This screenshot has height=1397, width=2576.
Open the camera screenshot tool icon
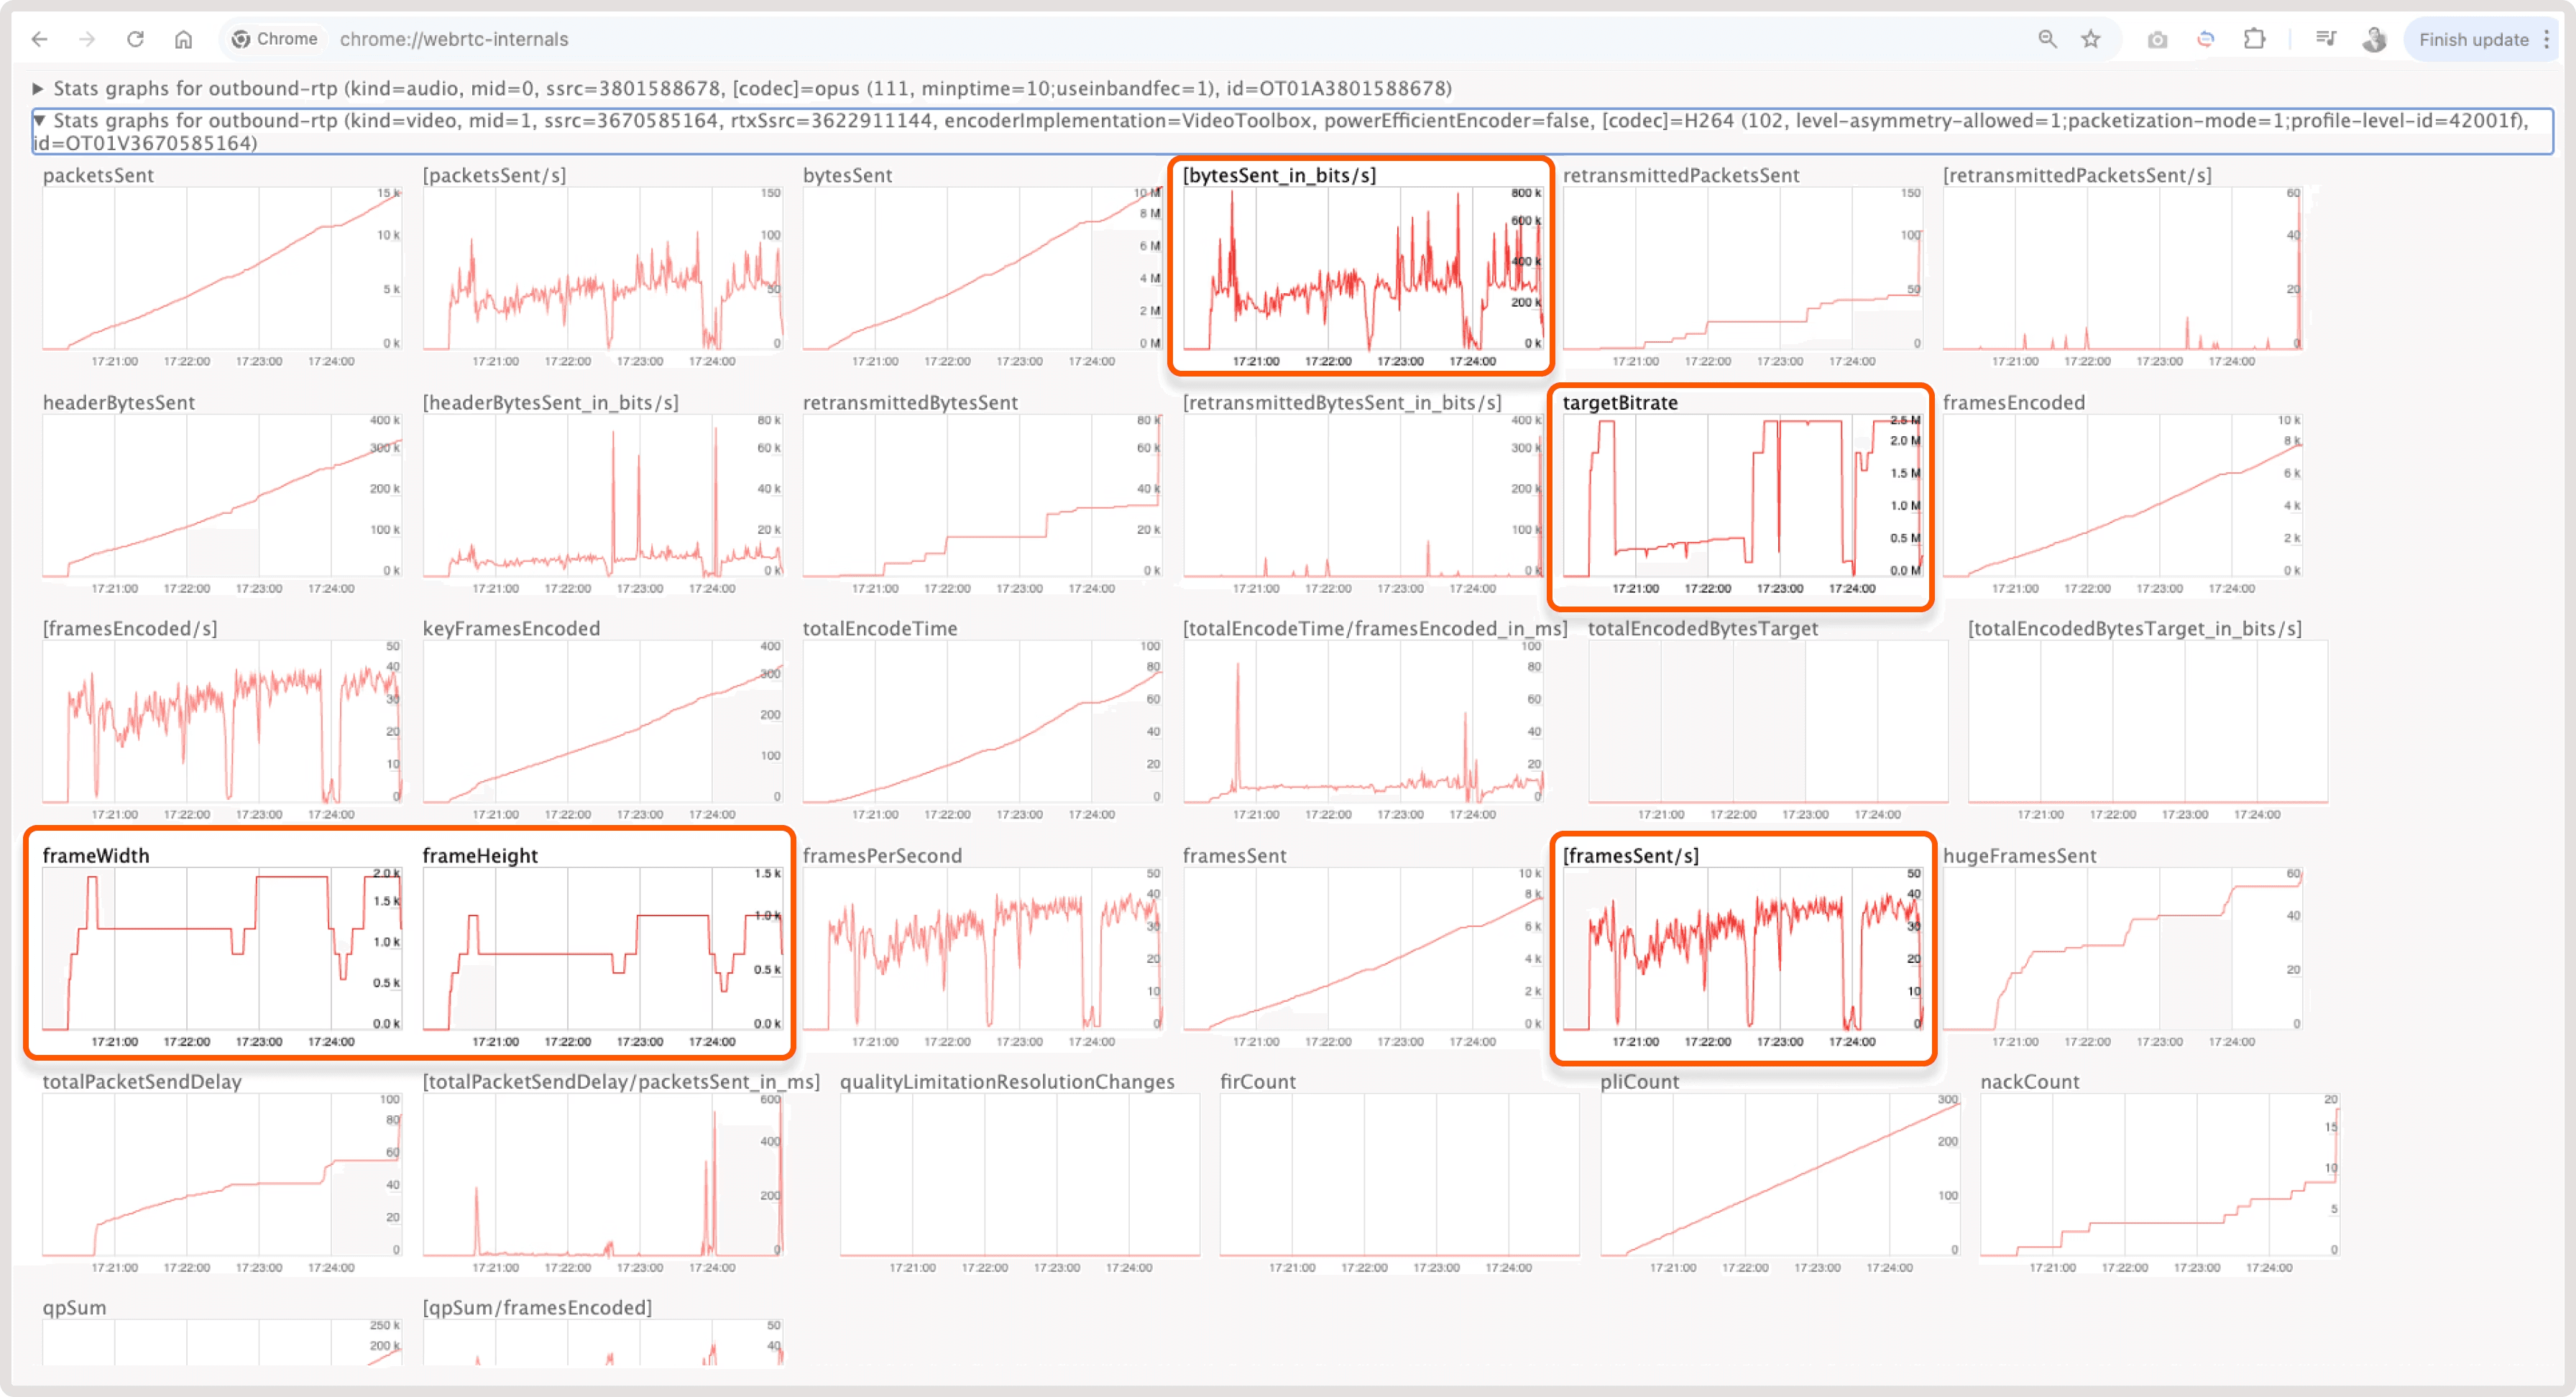click(2157, 39)
